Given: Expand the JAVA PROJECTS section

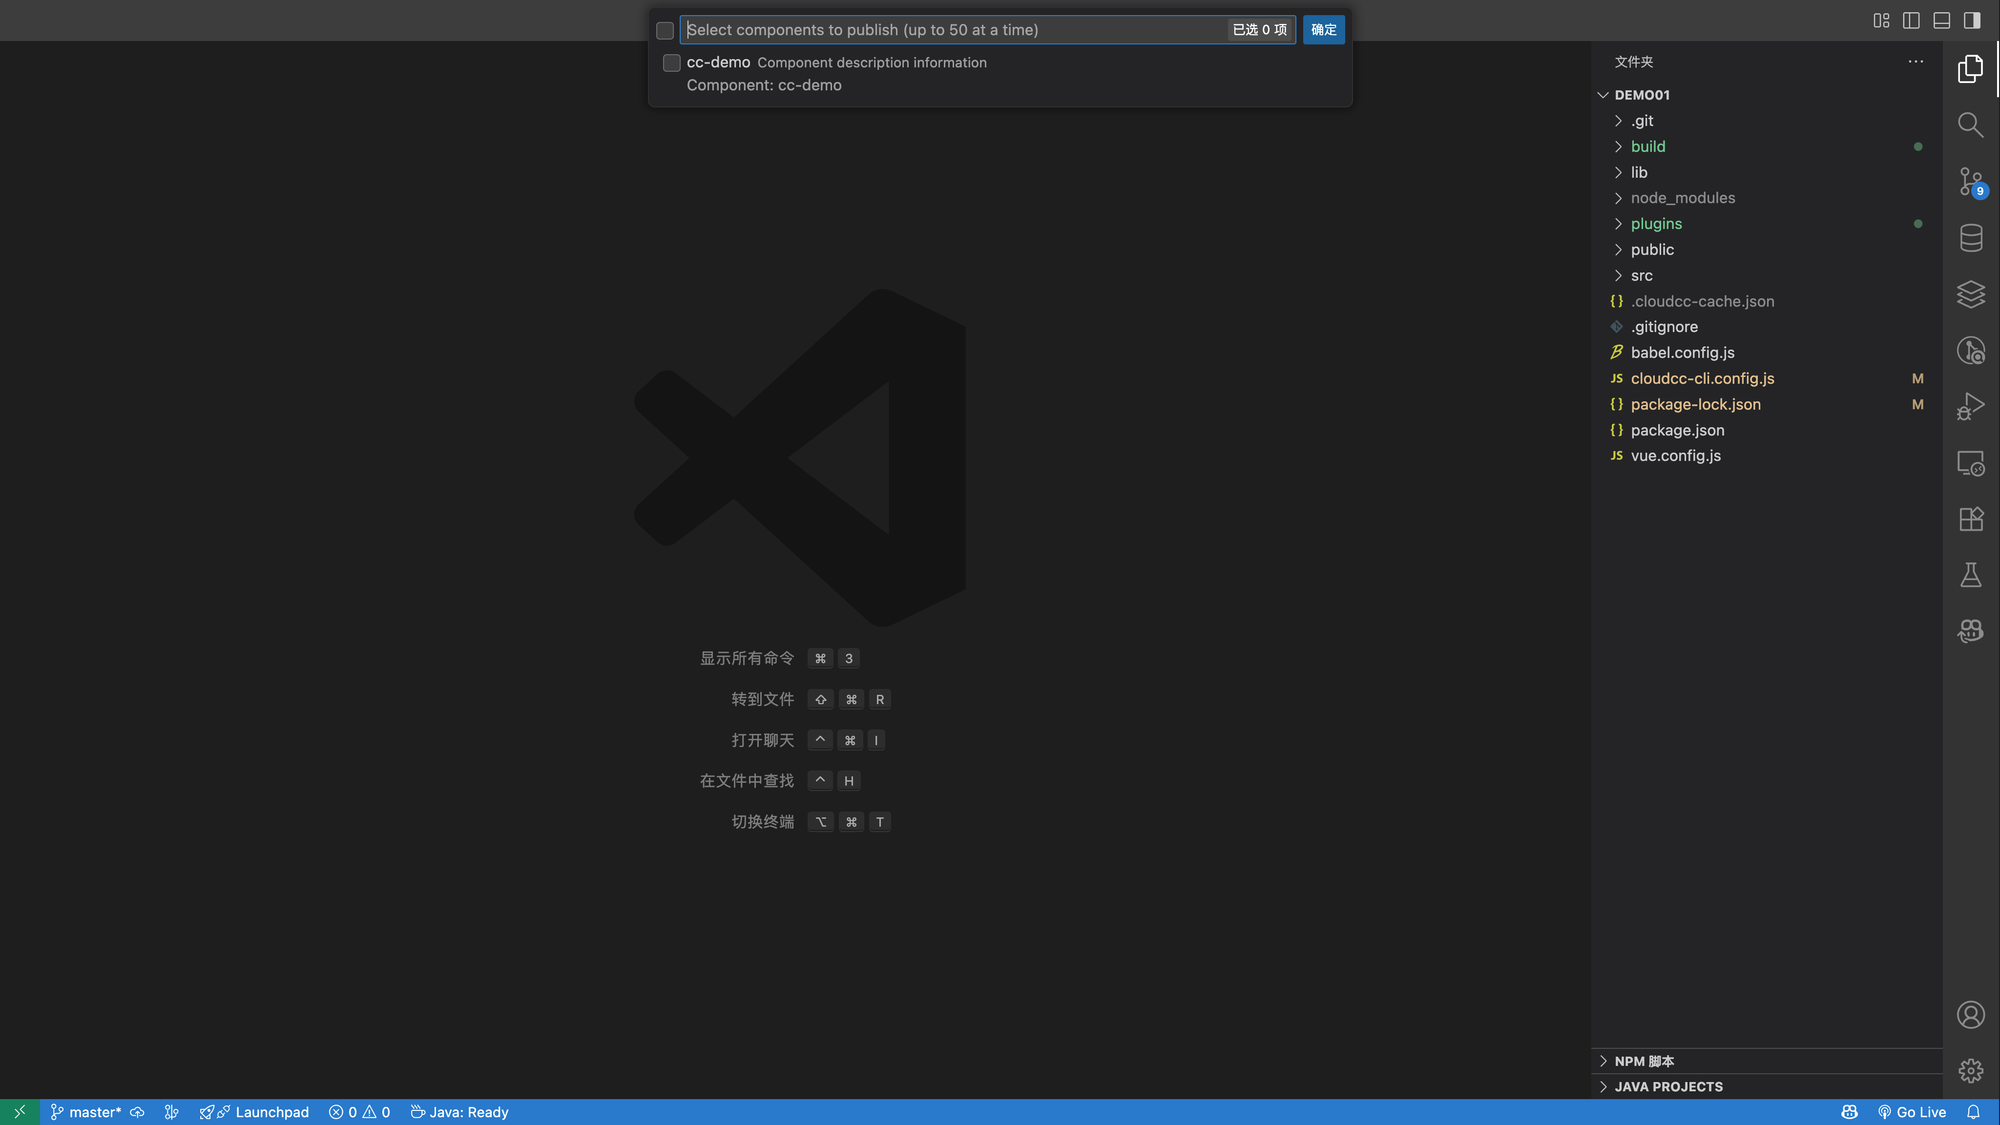Looking at the screenshot, I should (1668, 1087).
